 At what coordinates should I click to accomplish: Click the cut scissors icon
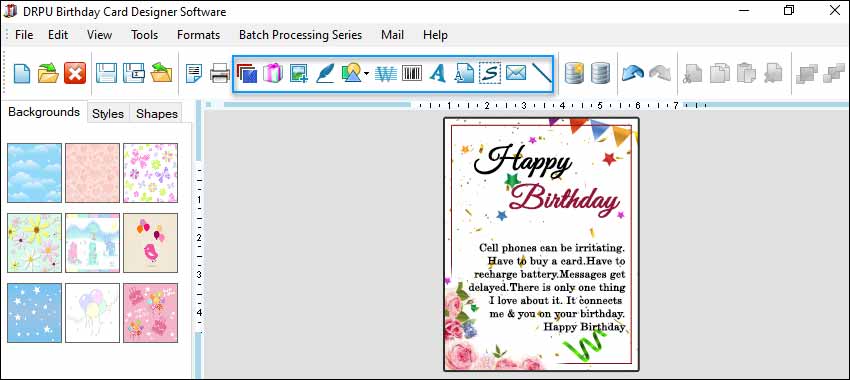[693, 73]
